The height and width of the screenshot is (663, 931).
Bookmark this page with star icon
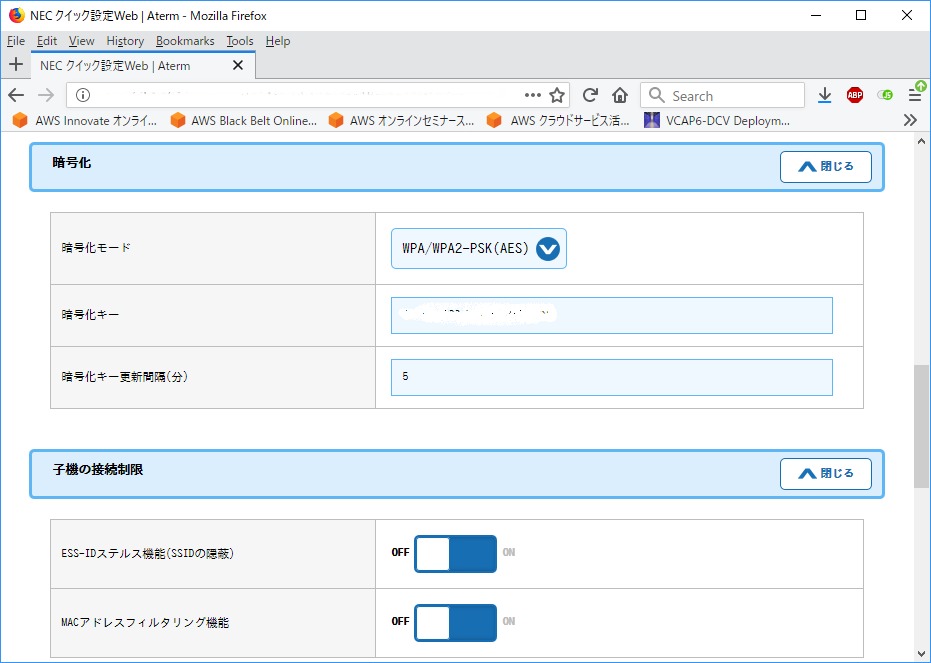(557, 95)
